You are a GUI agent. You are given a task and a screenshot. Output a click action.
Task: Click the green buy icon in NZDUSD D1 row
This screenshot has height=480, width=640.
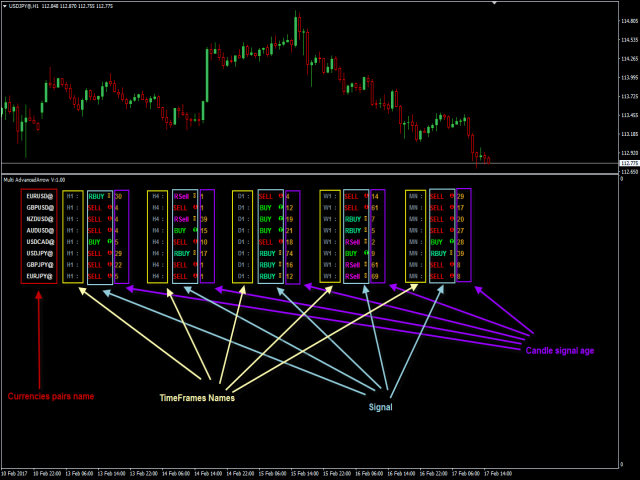pyautogui.click(x=281, y=219)
